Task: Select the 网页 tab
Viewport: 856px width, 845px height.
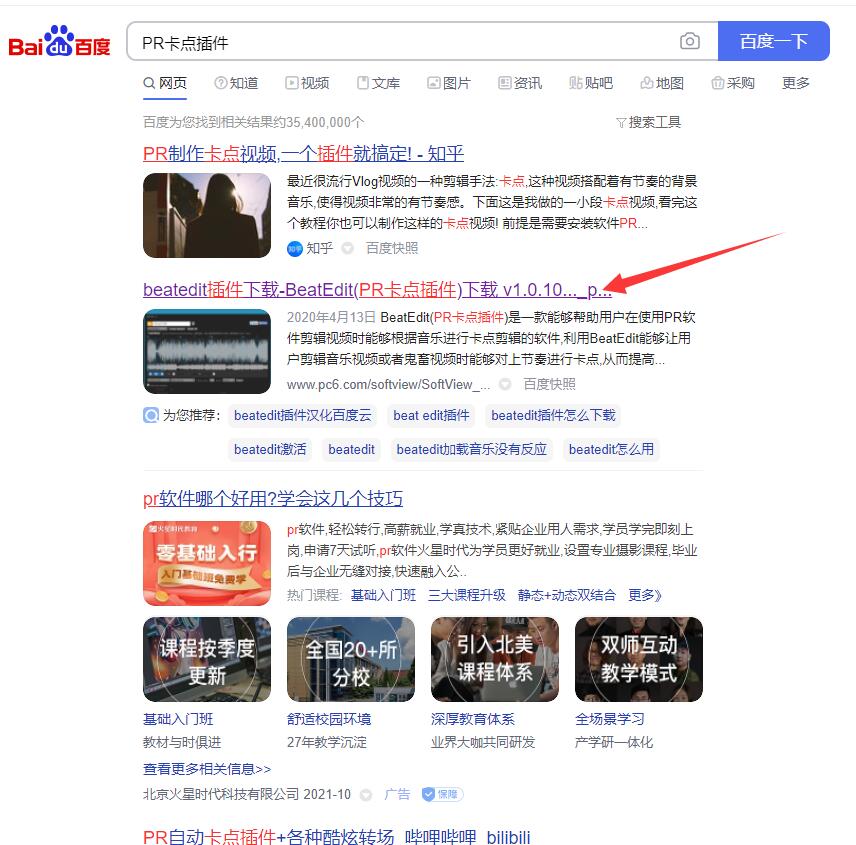Action: (165, 83)
